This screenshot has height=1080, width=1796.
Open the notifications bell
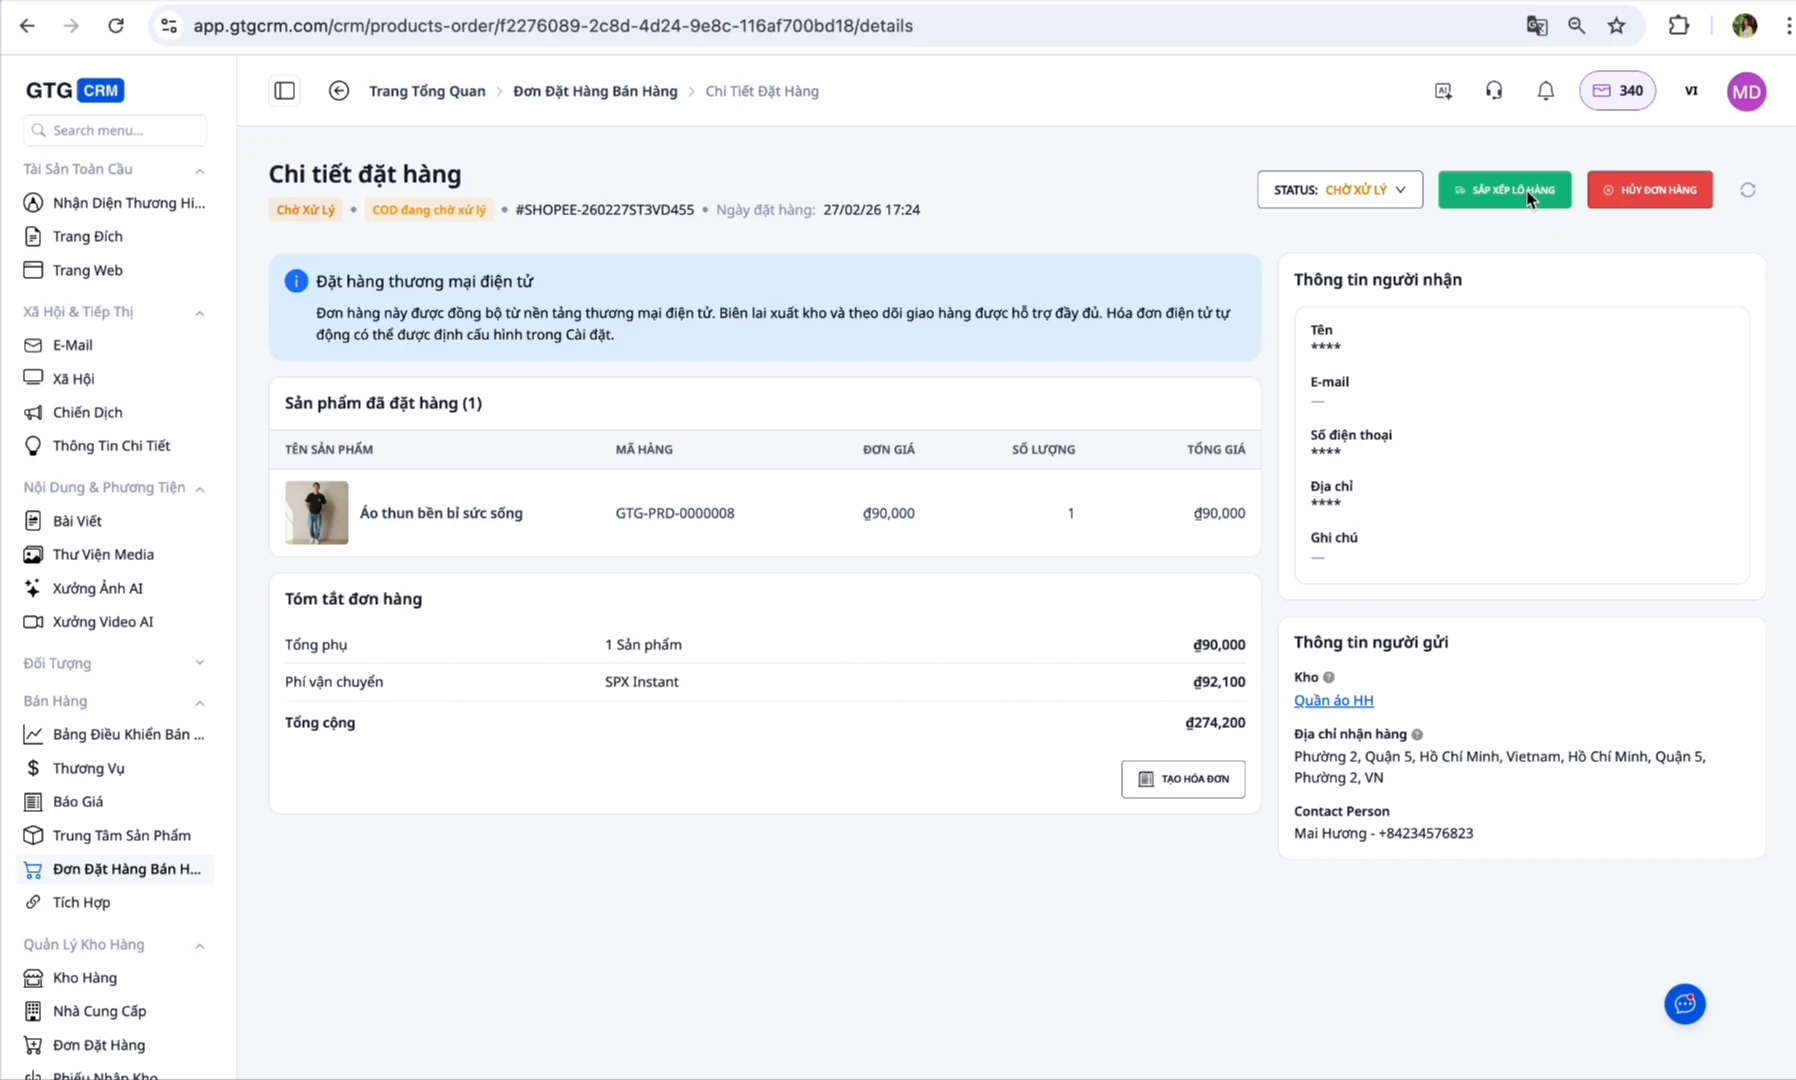[1545, 91]
